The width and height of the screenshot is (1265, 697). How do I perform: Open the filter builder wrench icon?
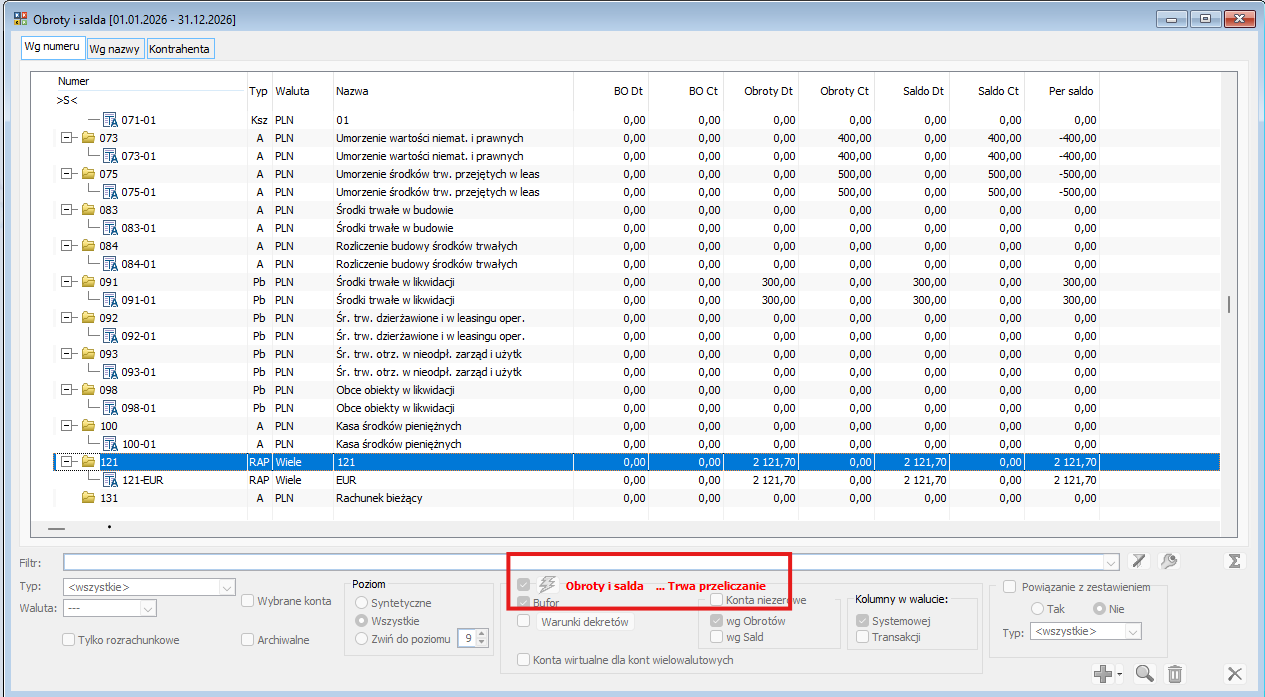pyautogui.click(x=1167, y=561)
